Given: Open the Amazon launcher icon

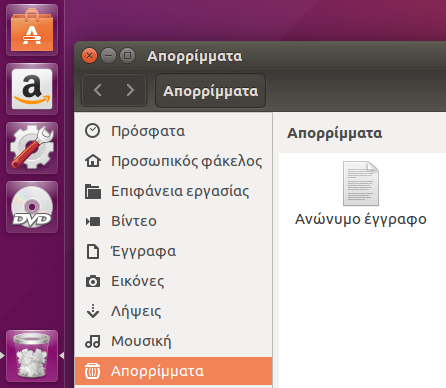Looking at the screenshot, I should coord(32,89).
